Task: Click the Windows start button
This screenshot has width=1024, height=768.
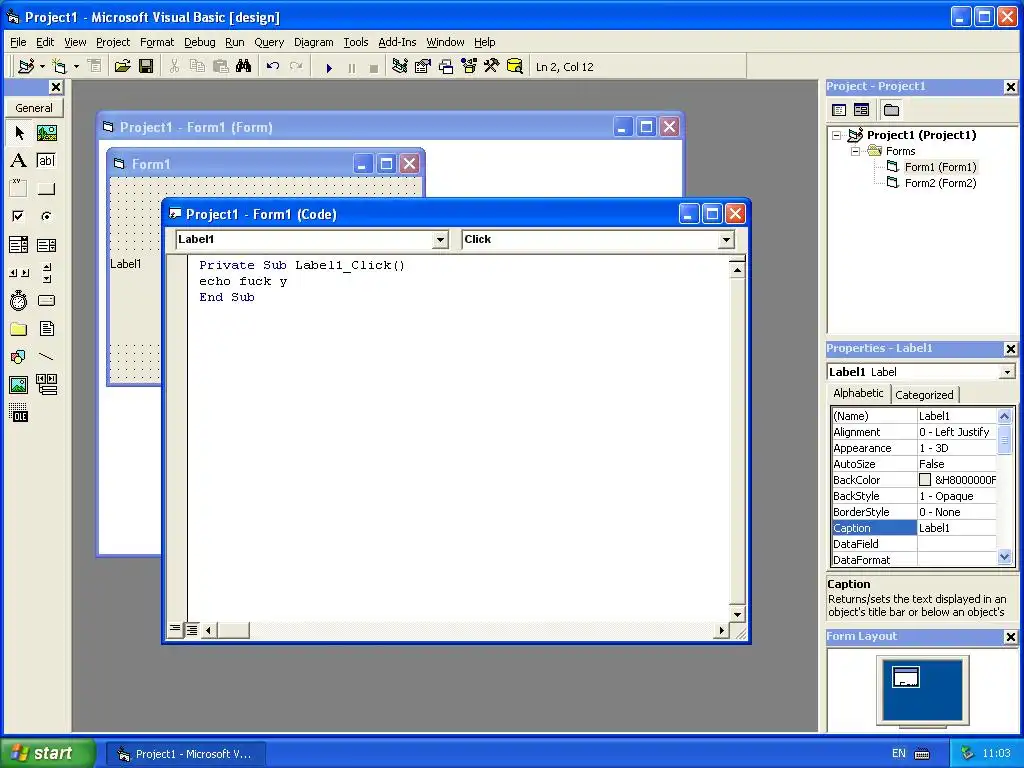Action: [48, 753]
